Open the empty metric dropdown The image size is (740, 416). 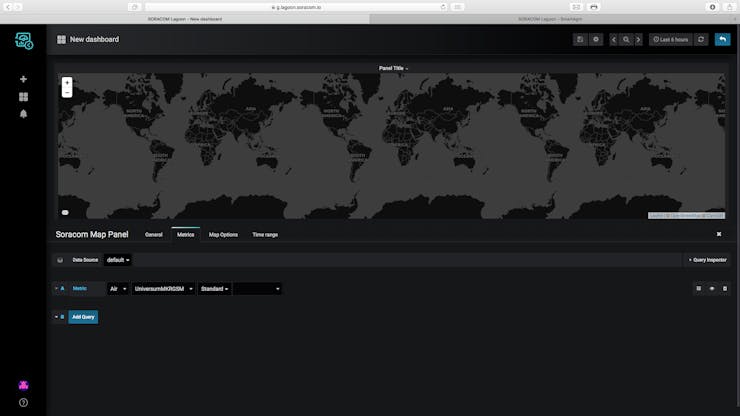tap(257, 289)
